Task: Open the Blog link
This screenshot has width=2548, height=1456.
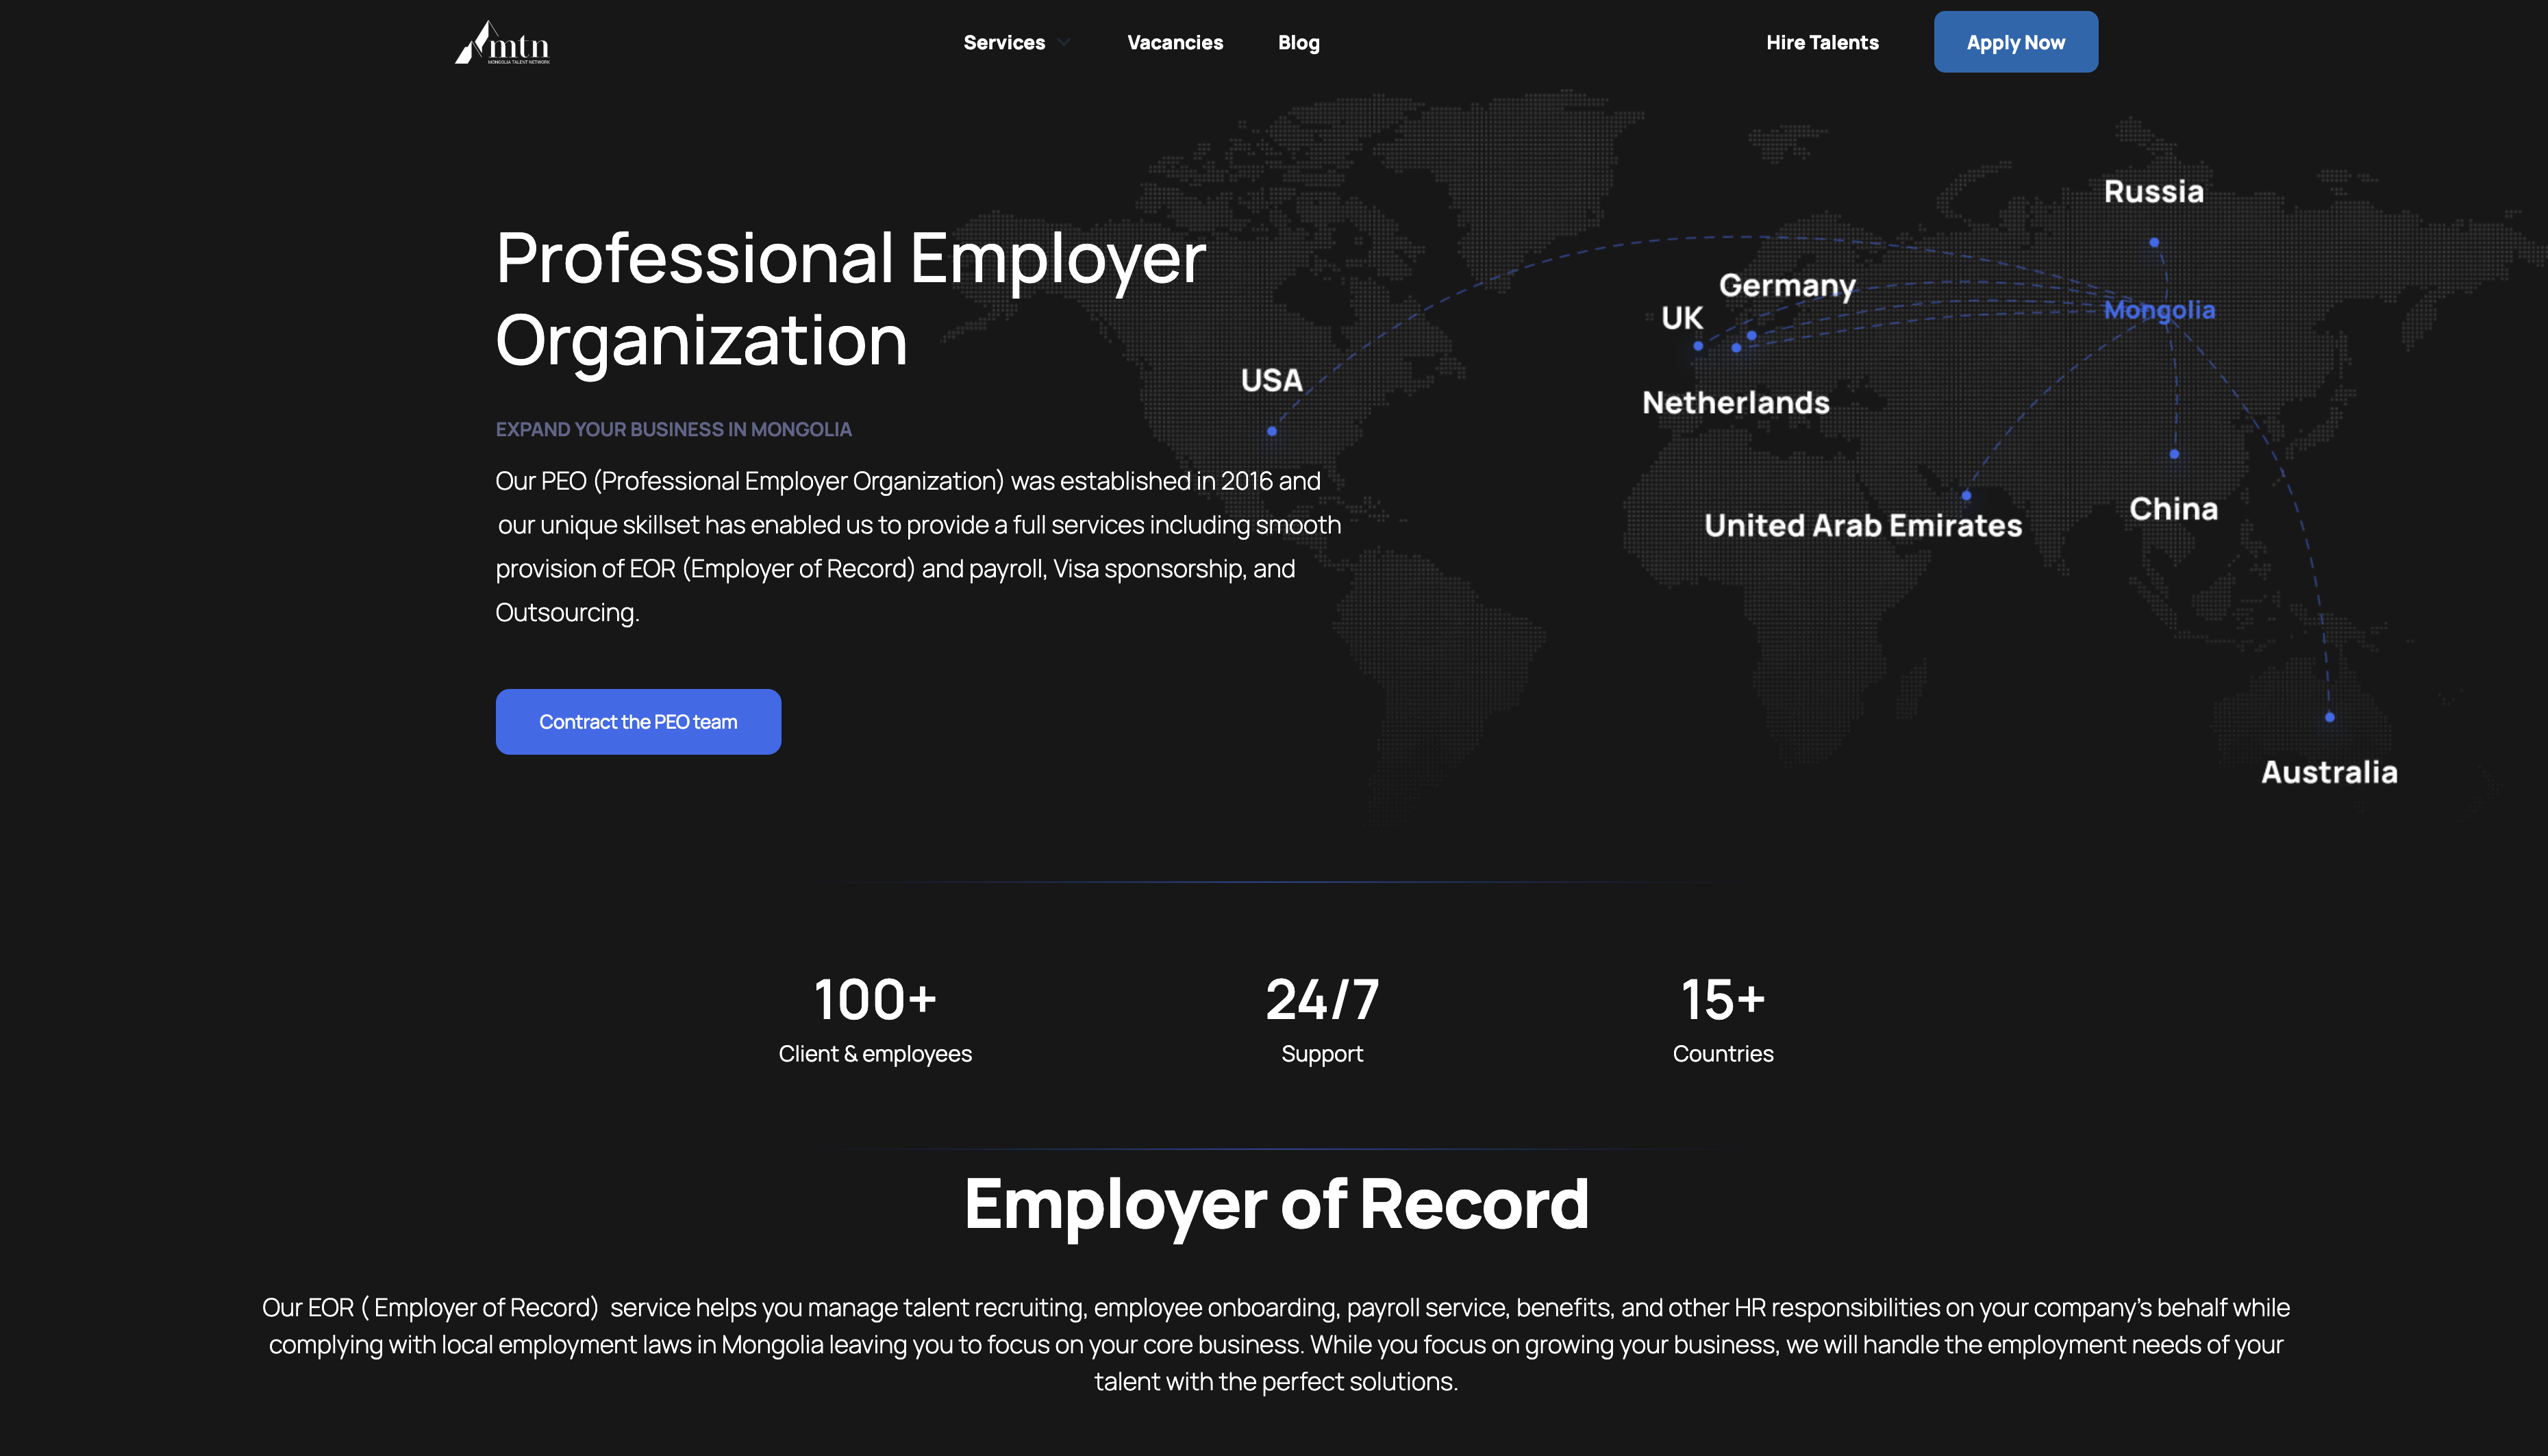Action: 1298,43
